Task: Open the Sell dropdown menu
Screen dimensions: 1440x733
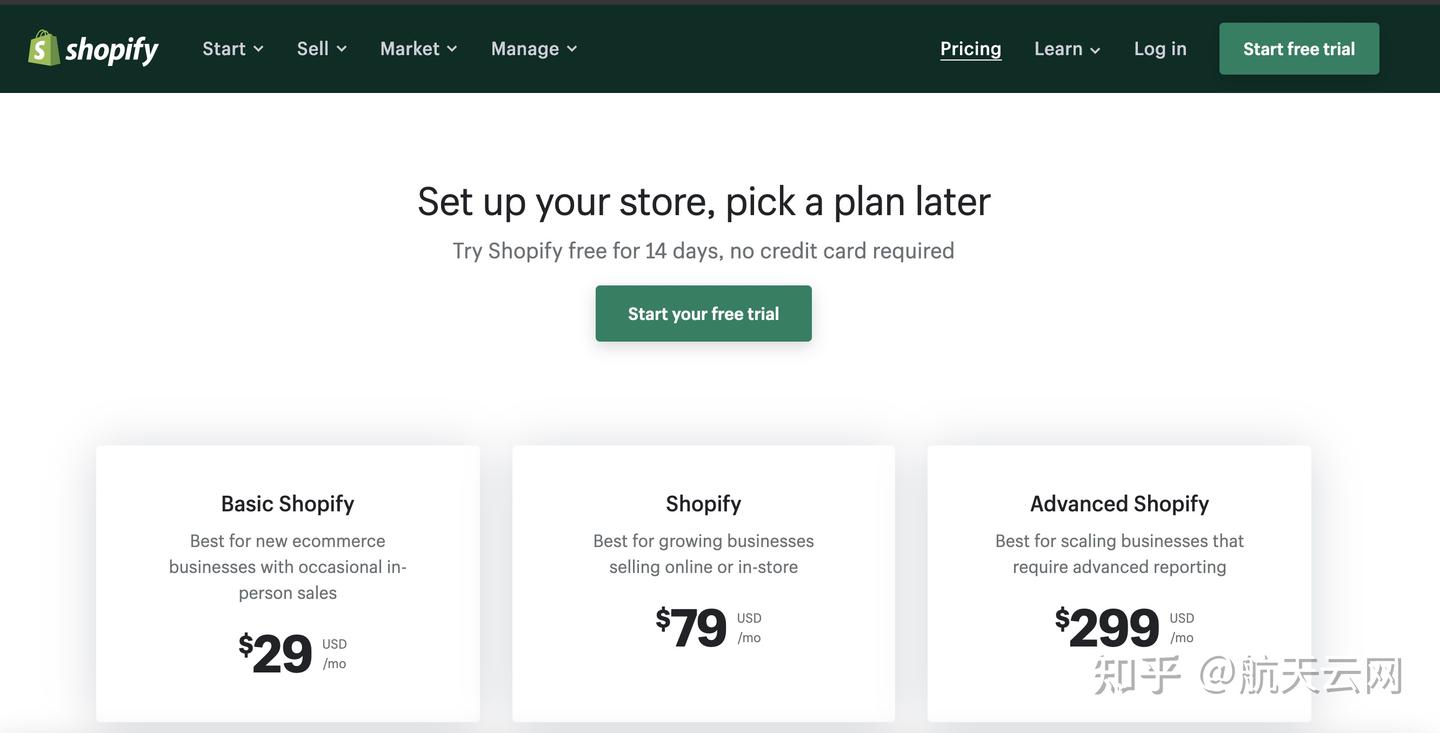Action: [321, 49]
